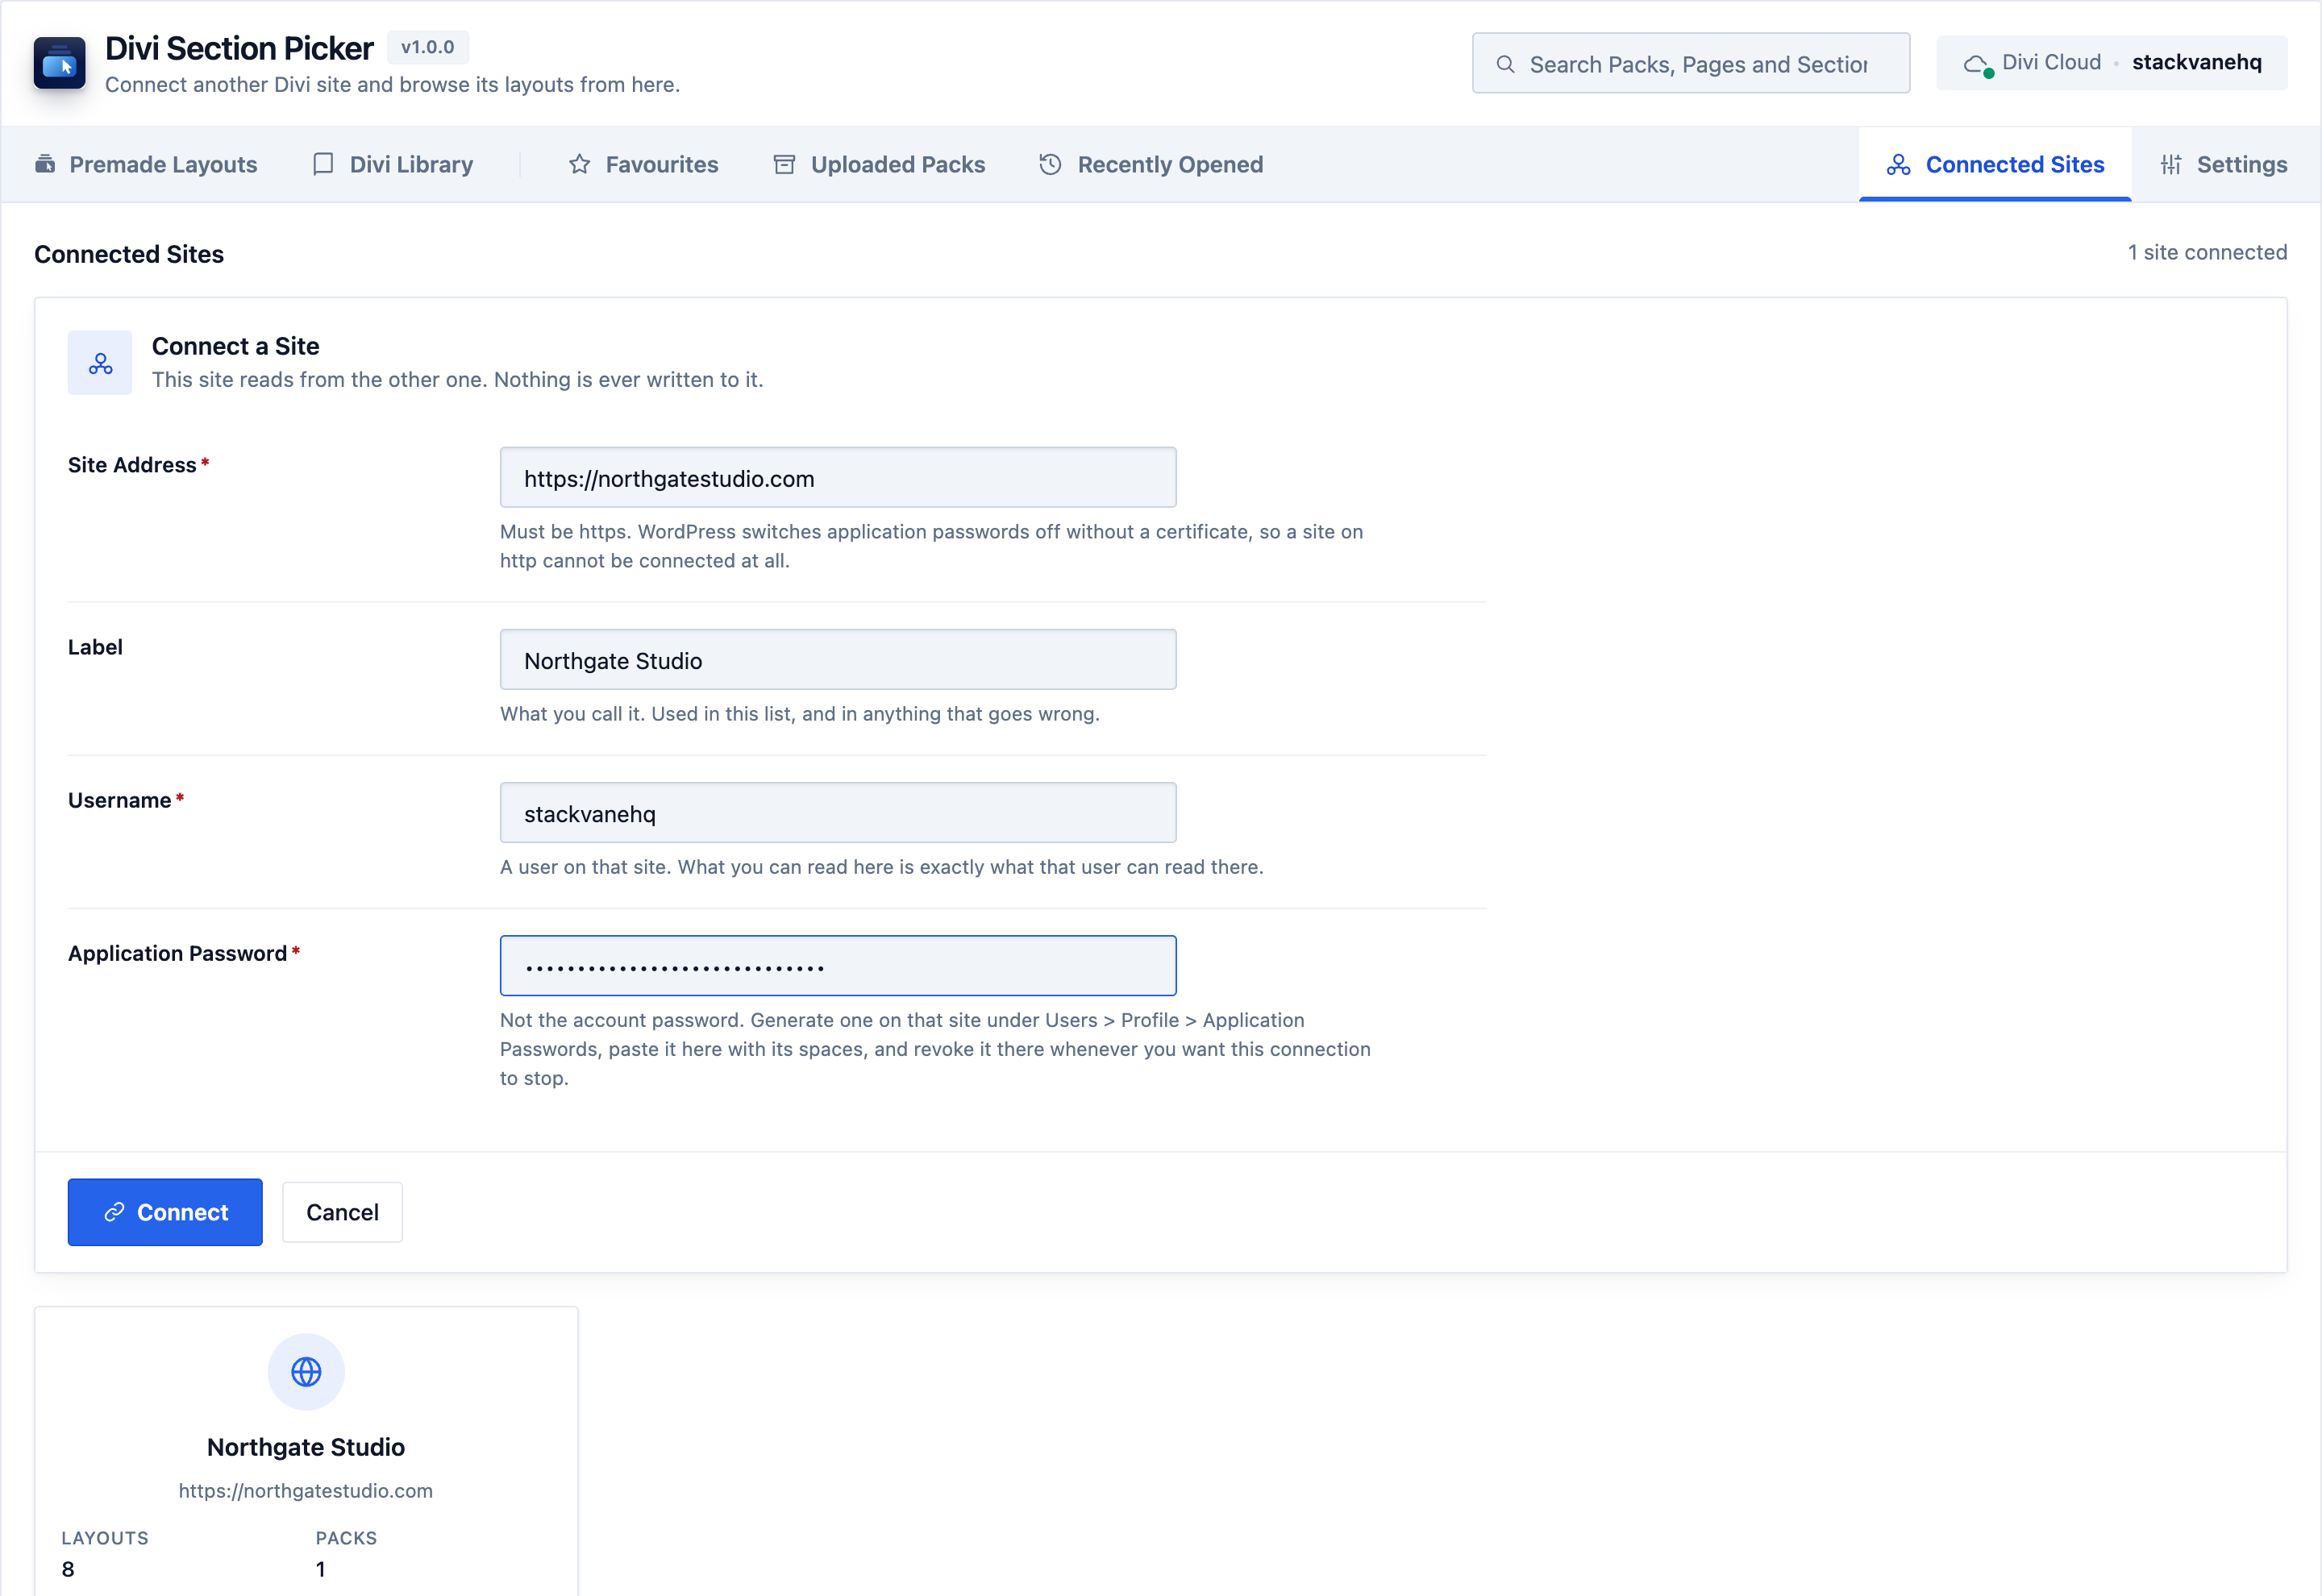Viewport: 2322px width, 1596px height.
Task: Click the Site Address field label
Action: (x=132, y=465)
